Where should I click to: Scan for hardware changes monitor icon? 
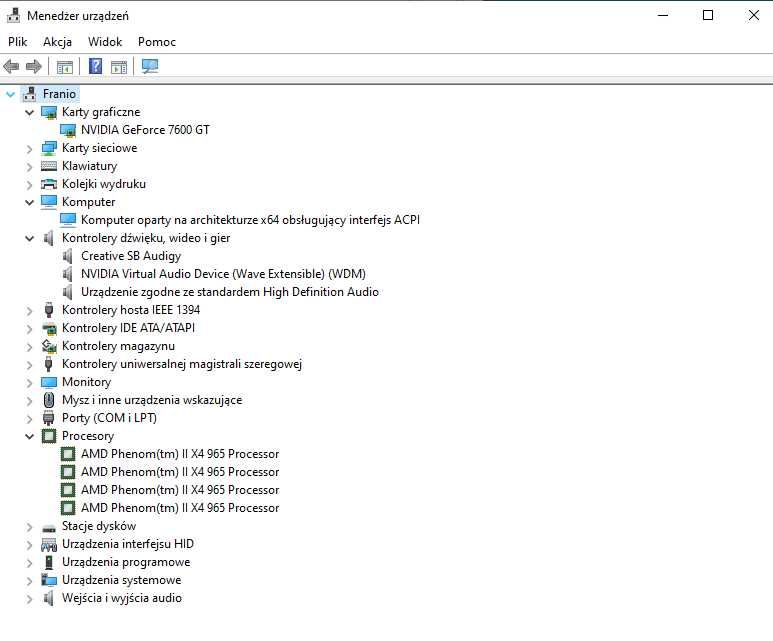coord(150,66)
